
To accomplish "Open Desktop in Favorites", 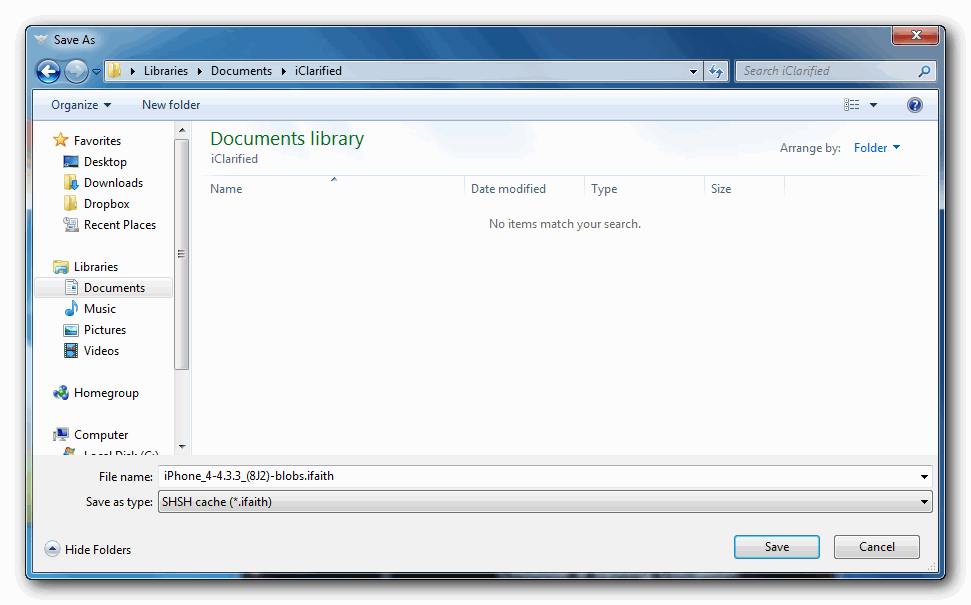I will tap(105, 162).
